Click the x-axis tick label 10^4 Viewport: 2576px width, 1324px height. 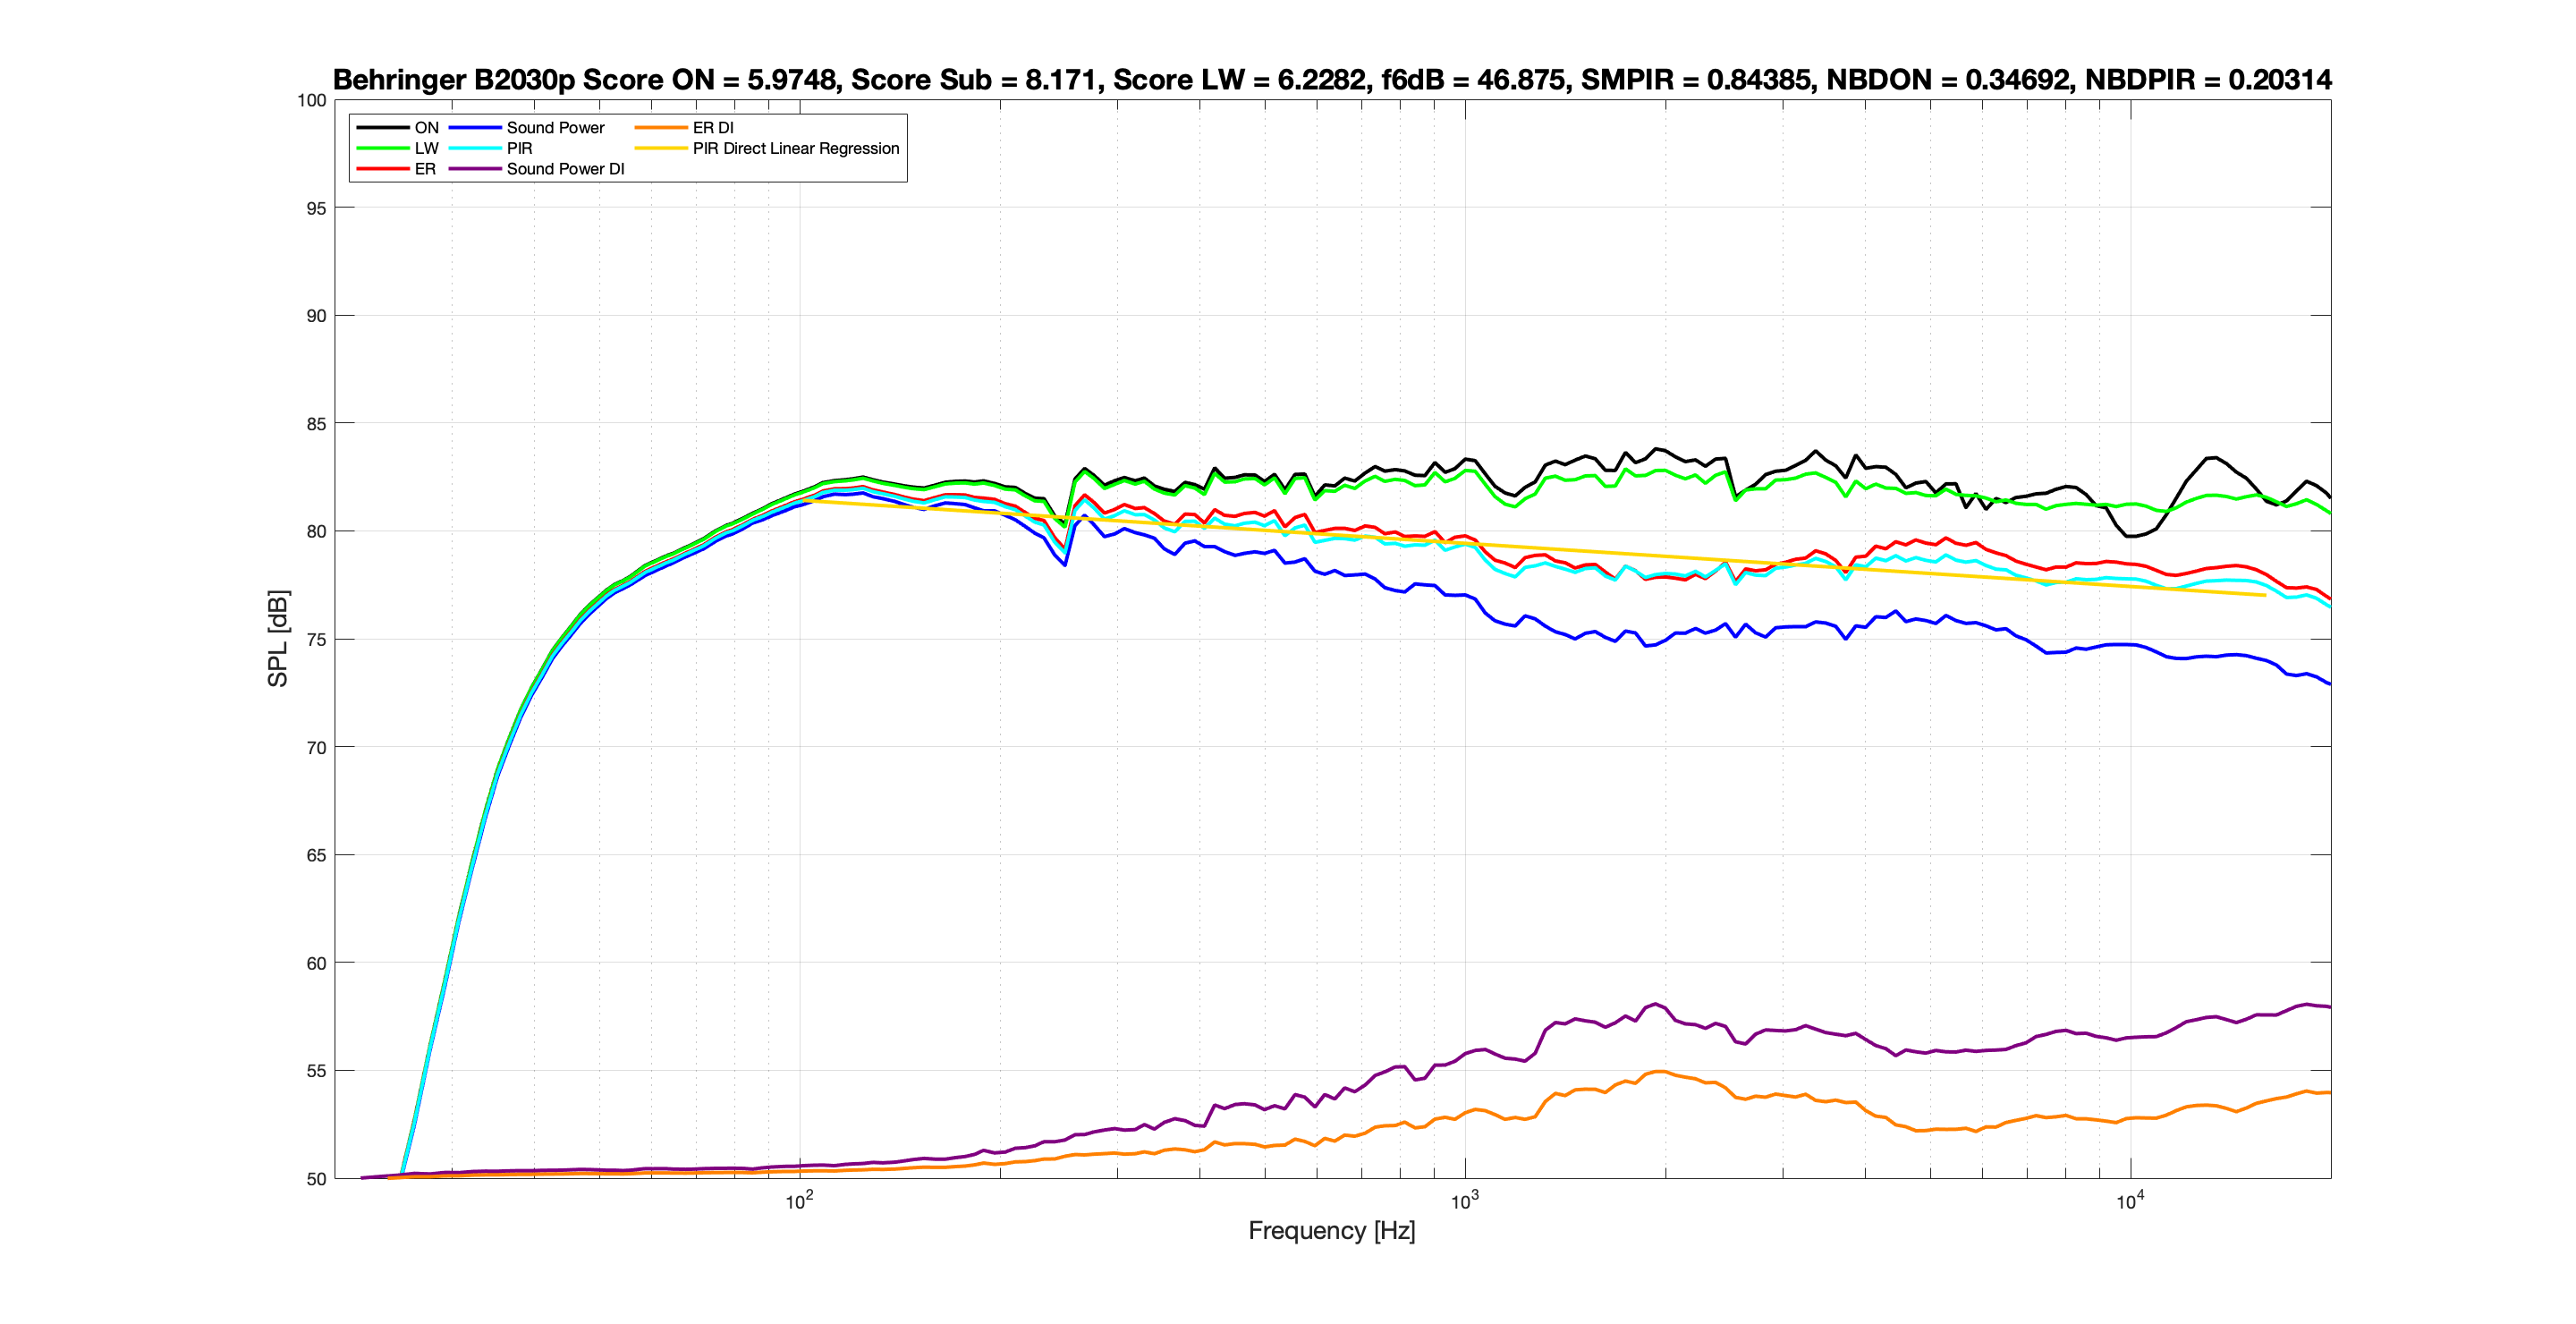tap(2130, 1201)
